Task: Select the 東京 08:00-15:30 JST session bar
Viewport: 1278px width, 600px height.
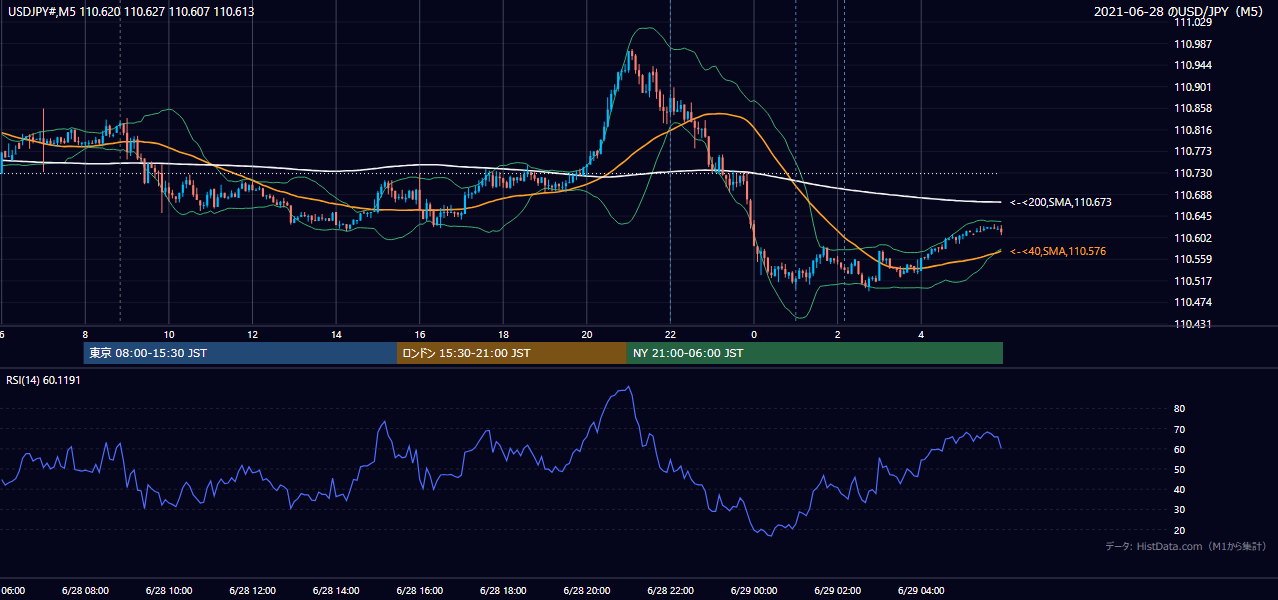Action: click(x=240, y=353)
